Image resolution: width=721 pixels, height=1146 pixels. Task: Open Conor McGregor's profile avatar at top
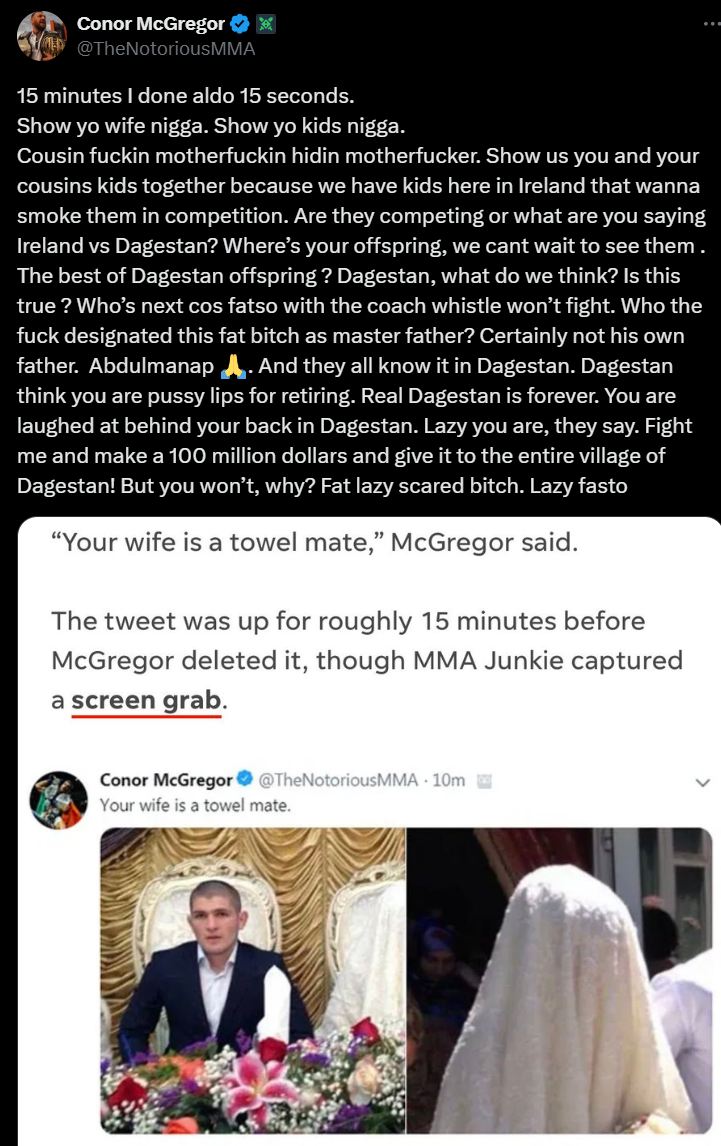coord(42,36)
